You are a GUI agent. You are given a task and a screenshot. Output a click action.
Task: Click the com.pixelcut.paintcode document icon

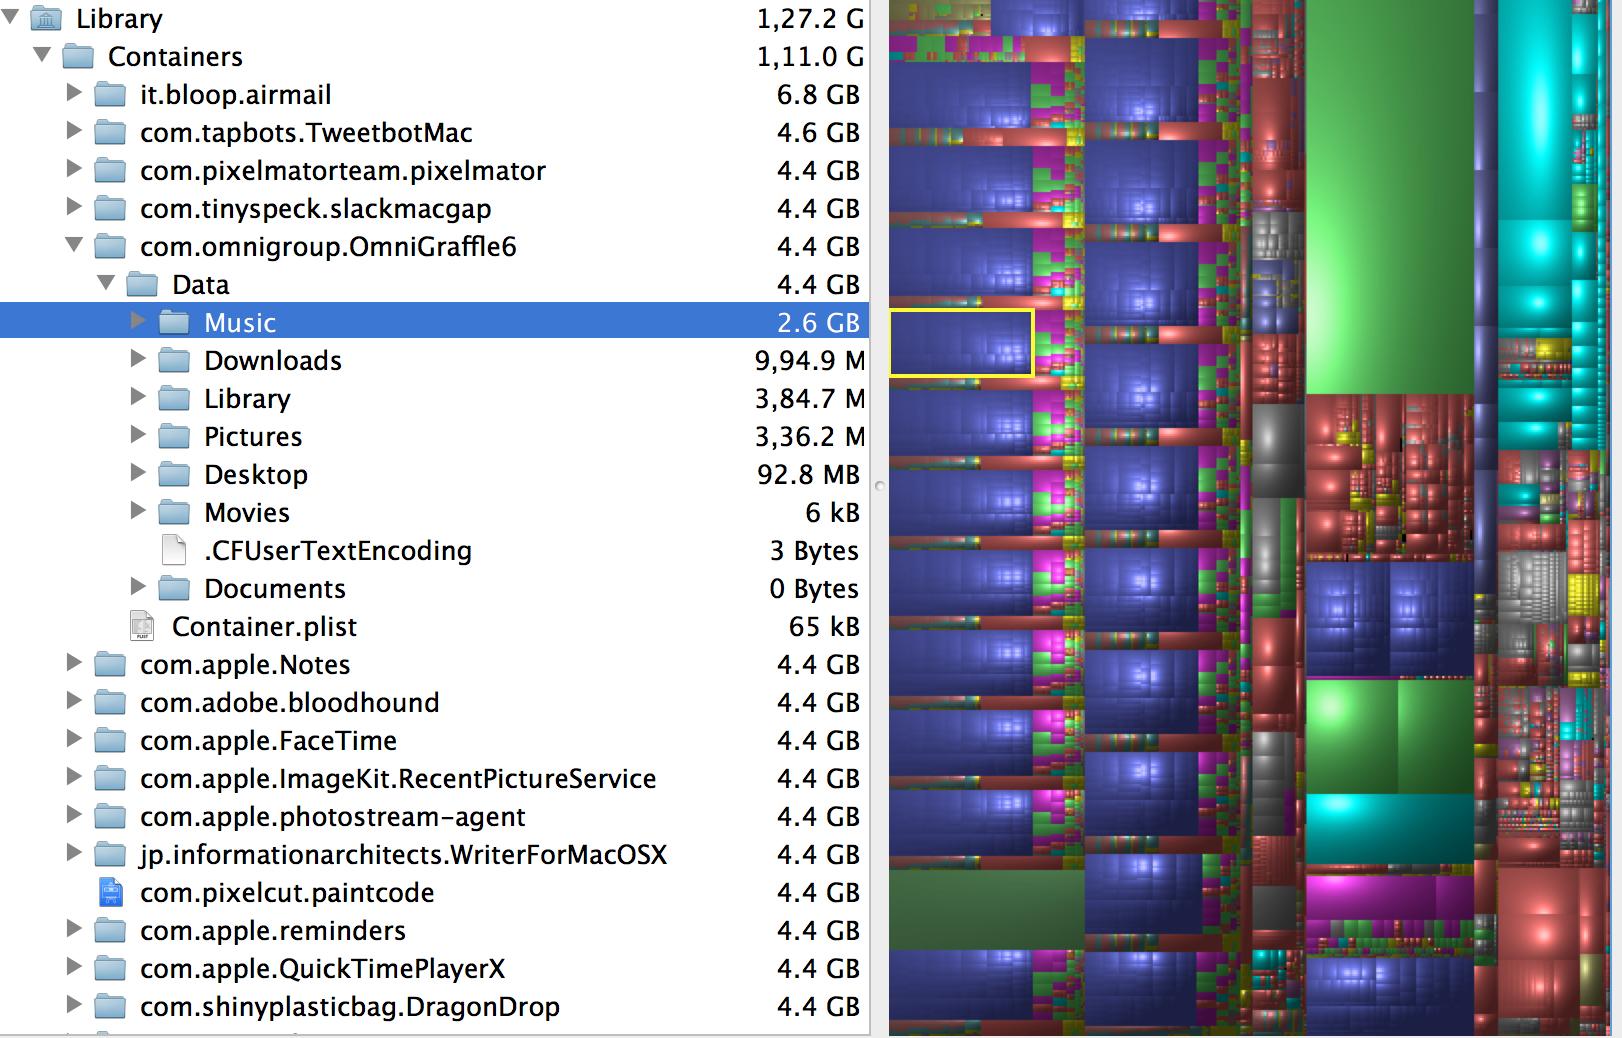110,893
